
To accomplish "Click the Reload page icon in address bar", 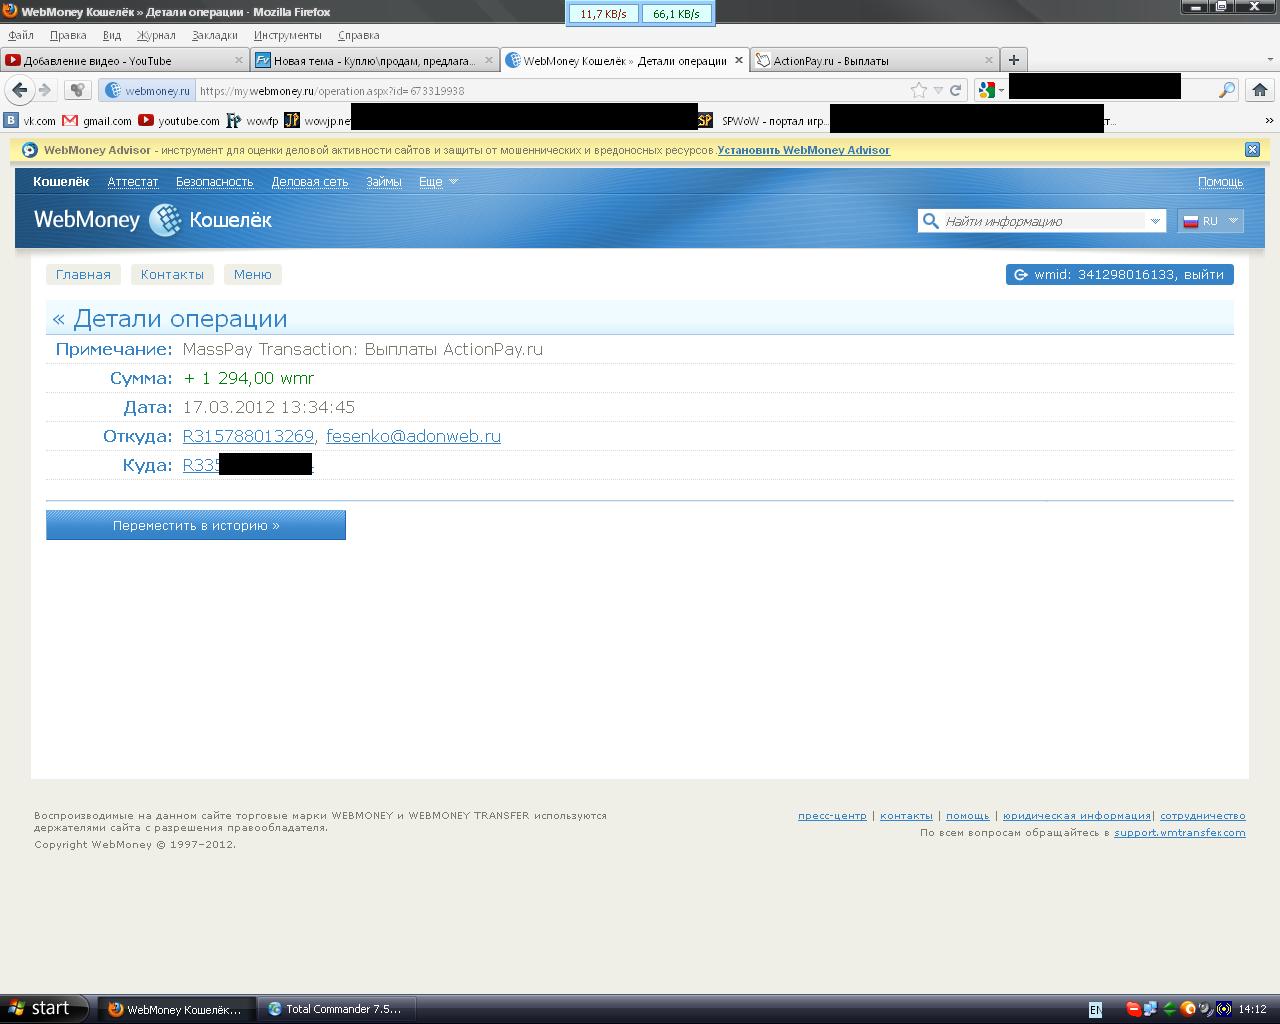I will click(956, 90).
